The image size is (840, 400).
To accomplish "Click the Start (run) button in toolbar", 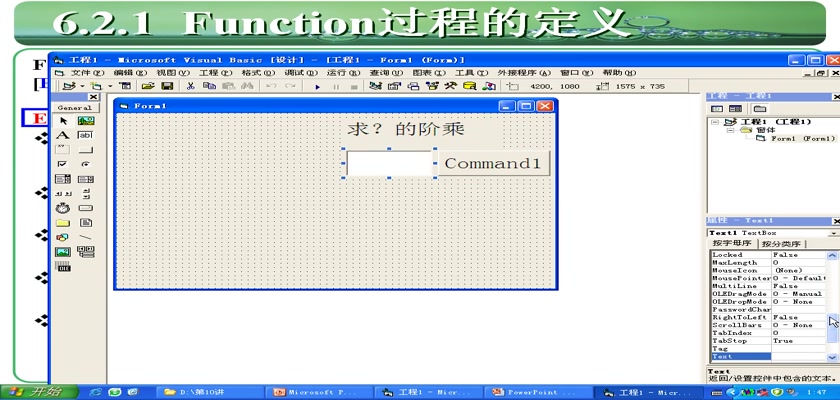I will (318, 87).
